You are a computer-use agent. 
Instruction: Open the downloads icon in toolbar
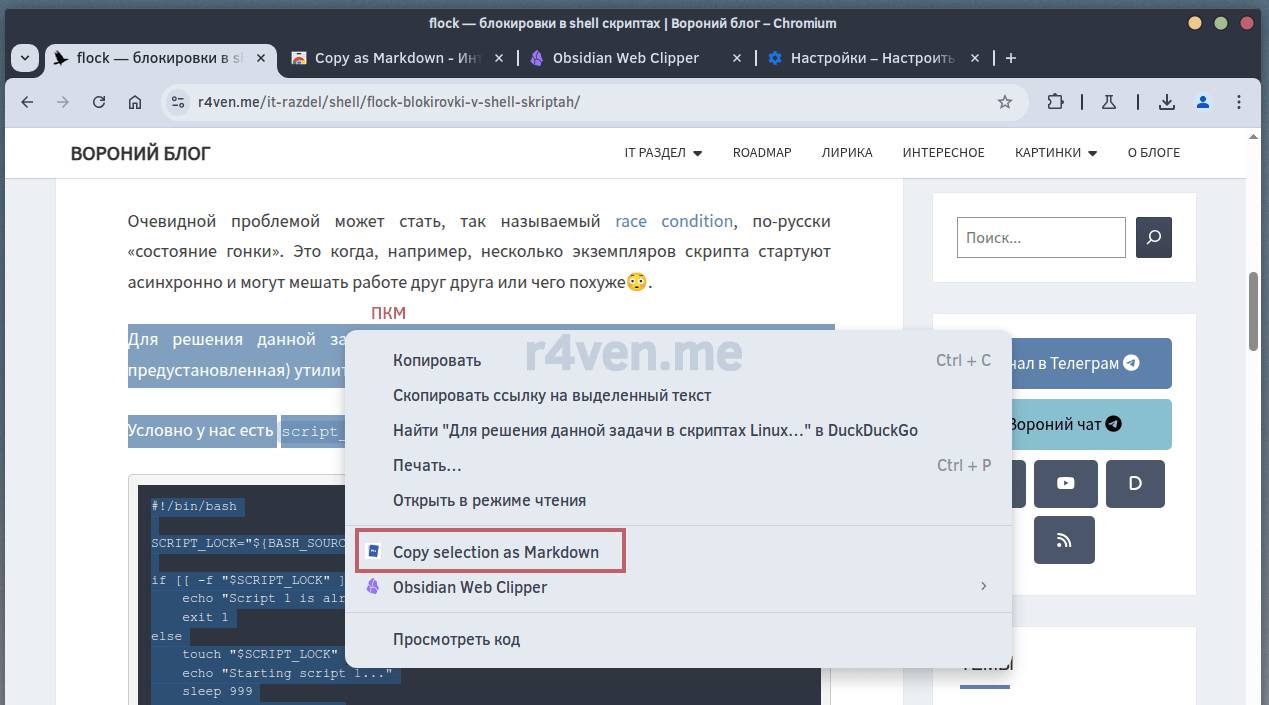pyautogui.click(x=1166, y=102)
